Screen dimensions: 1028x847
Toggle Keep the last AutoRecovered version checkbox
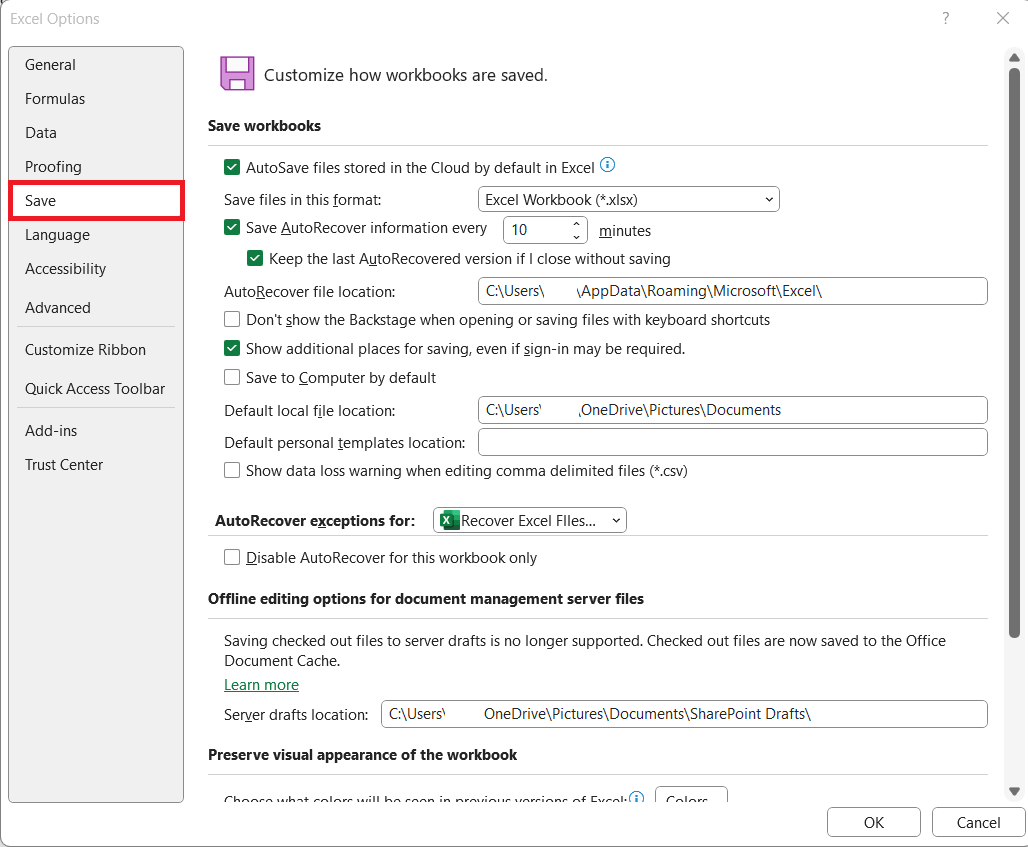point(255,258)
